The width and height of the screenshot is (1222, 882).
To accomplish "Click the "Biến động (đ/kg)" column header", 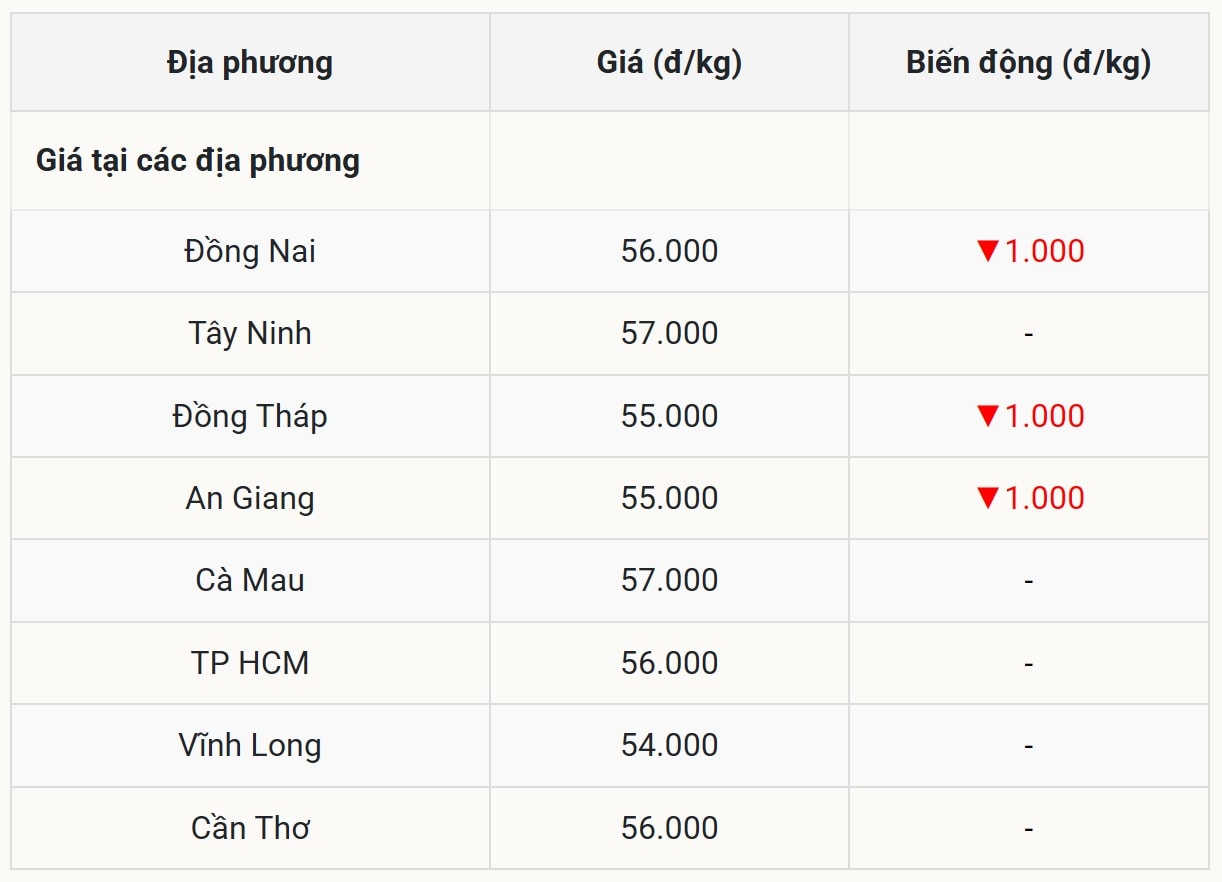I will pyautogui.click(x=1028, y=63).
